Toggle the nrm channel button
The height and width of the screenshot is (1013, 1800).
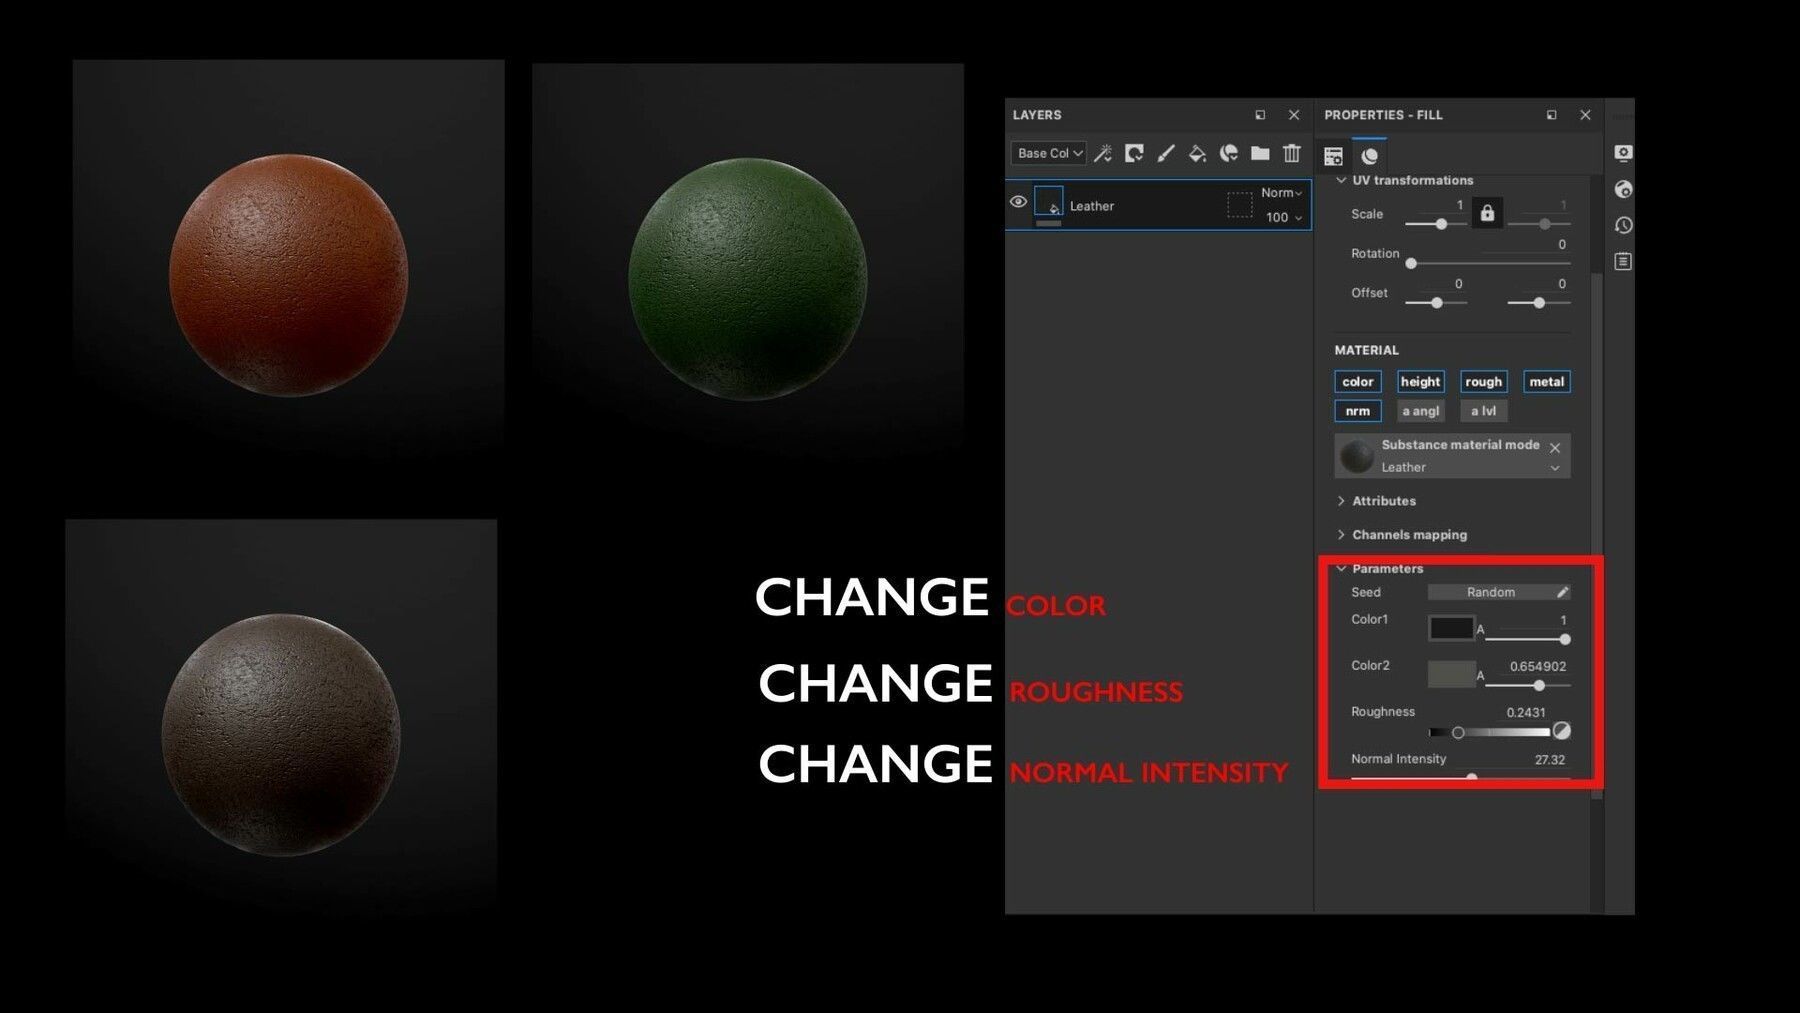coord(1357,411)
